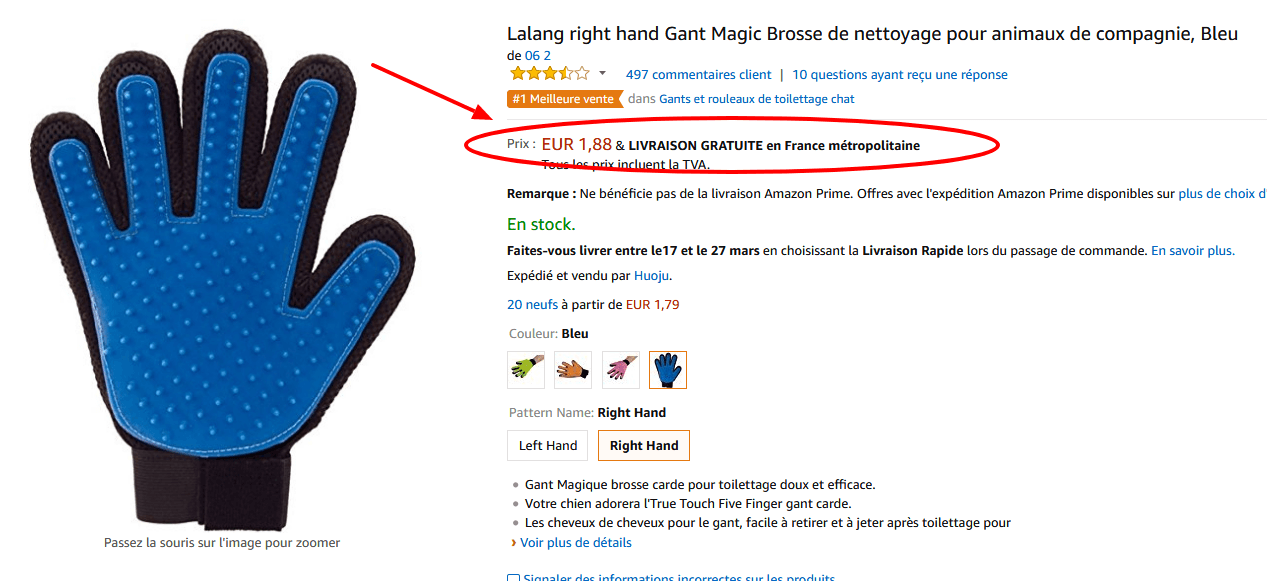Screen dimensions: 1267x581
Task: Click the 20 neufs offers link
Action: tap(531, 304)
